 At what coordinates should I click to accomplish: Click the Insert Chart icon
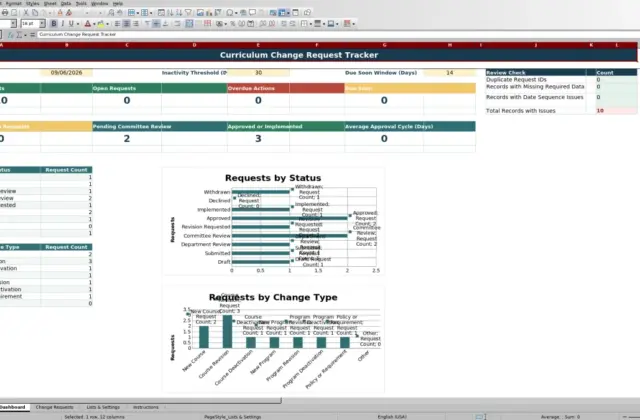coord(209,13)
